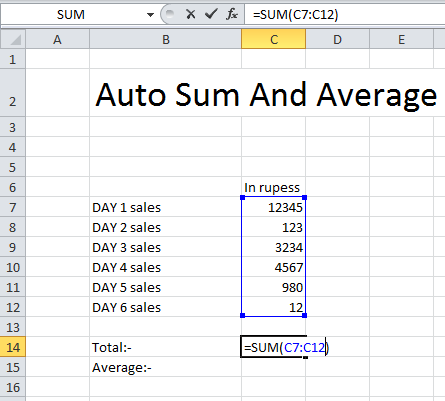Select column A header
Viewport: 445px width, 401px height.
tap(57, 39)
